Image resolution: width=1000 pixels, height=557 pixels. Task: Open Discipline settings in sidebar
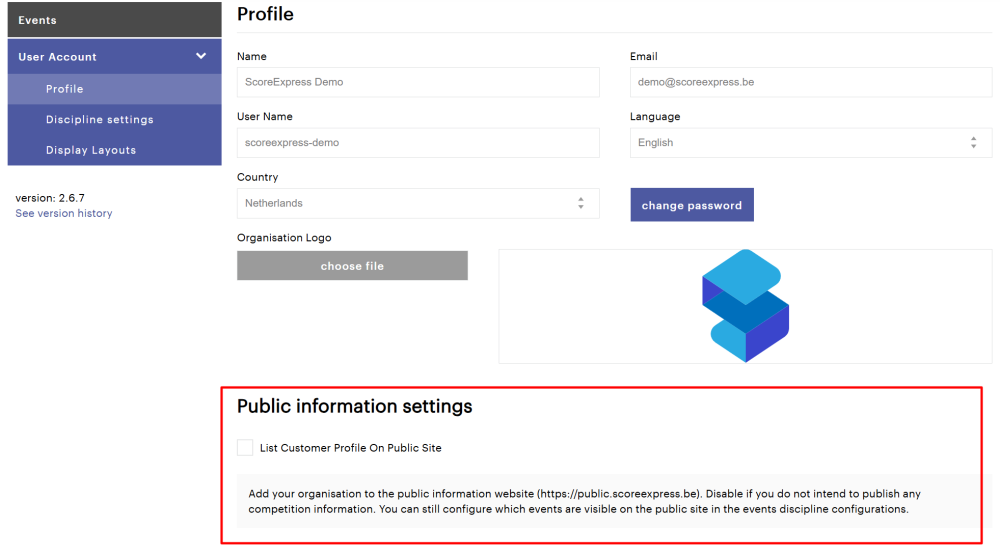coord(100,119)
